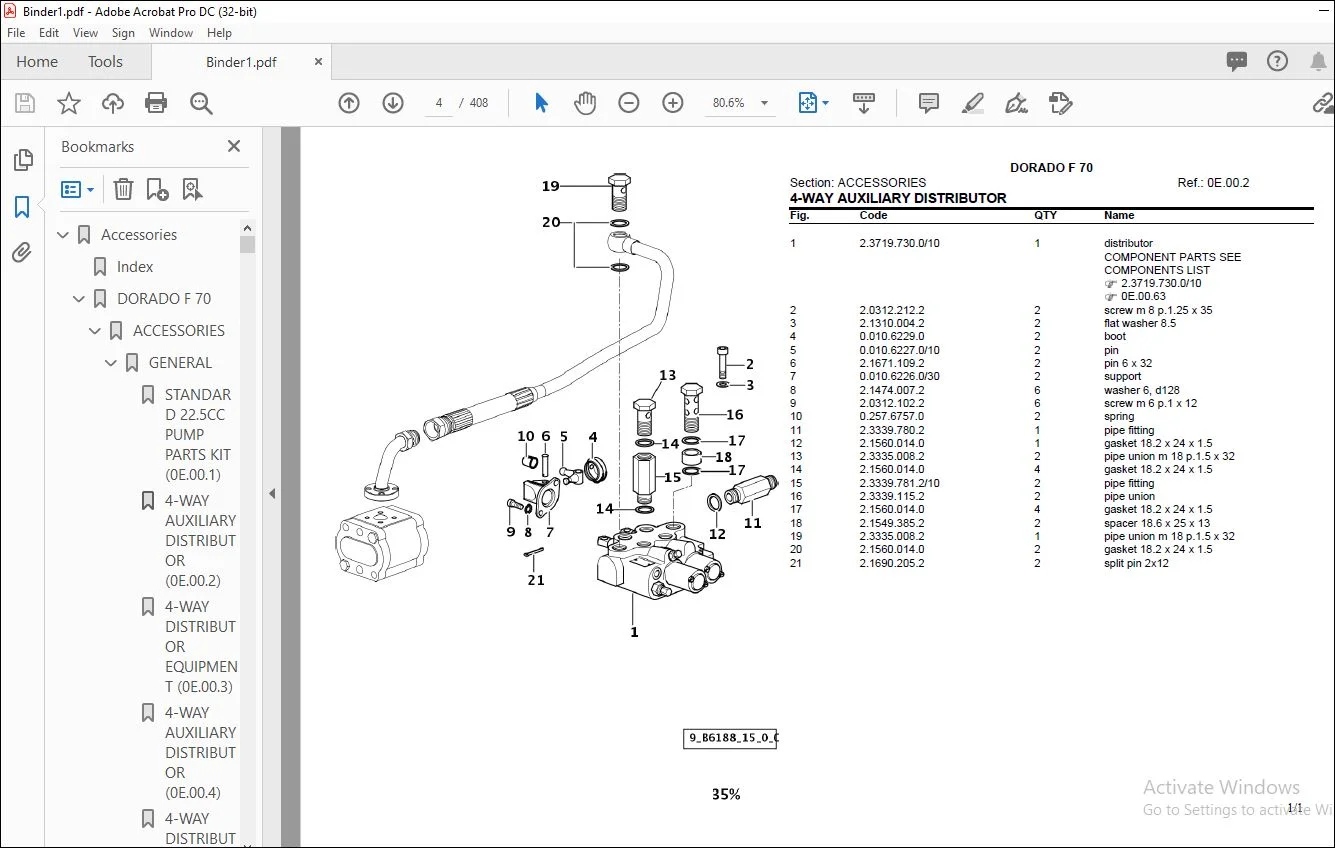This screenshot has height=848, width=1335.
Task: Delete the selected bookmark
Action: pos(123,189)
